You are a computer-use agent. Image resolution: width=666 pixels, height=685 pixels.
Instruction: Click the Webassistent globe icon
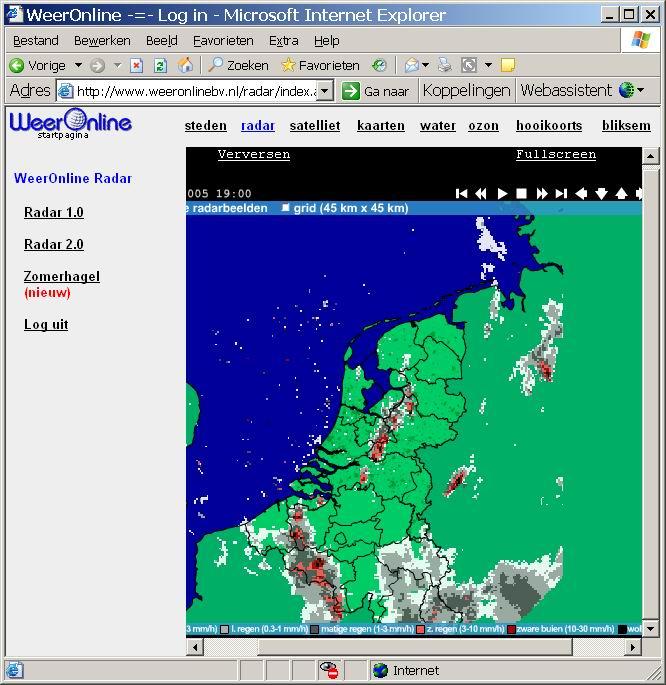626,90
